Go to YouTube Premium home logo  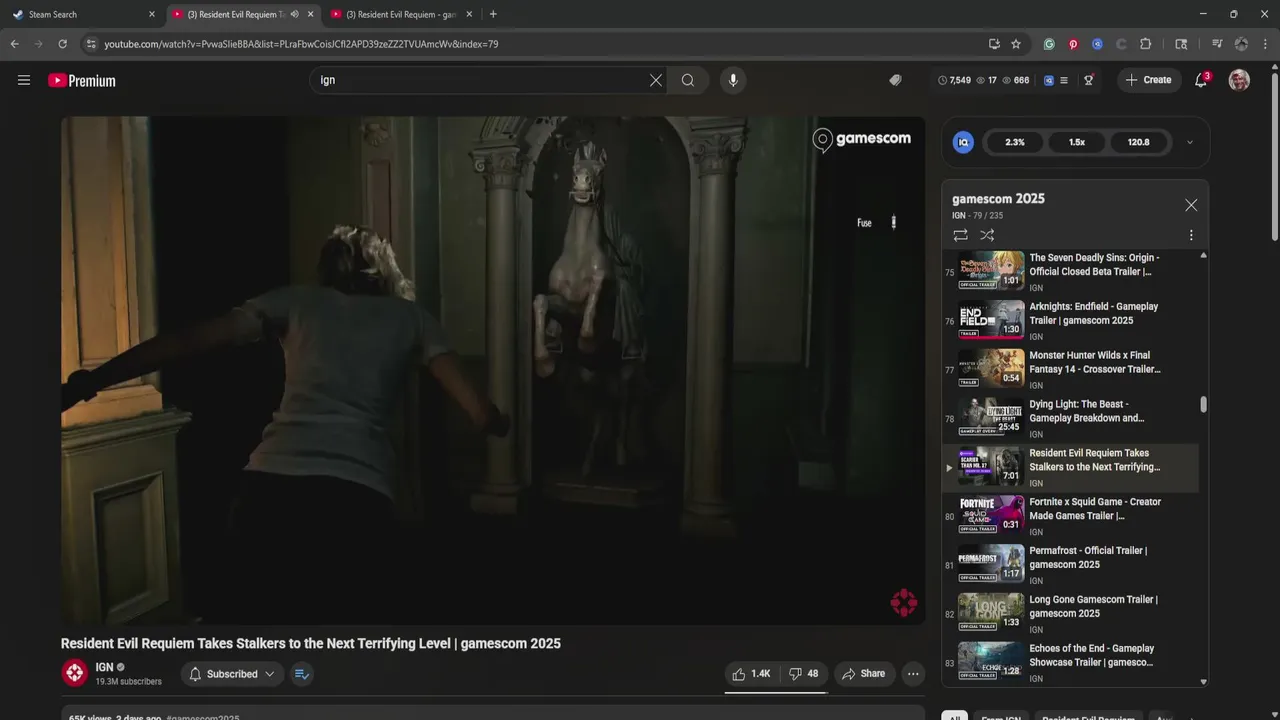tap(82, 81)
